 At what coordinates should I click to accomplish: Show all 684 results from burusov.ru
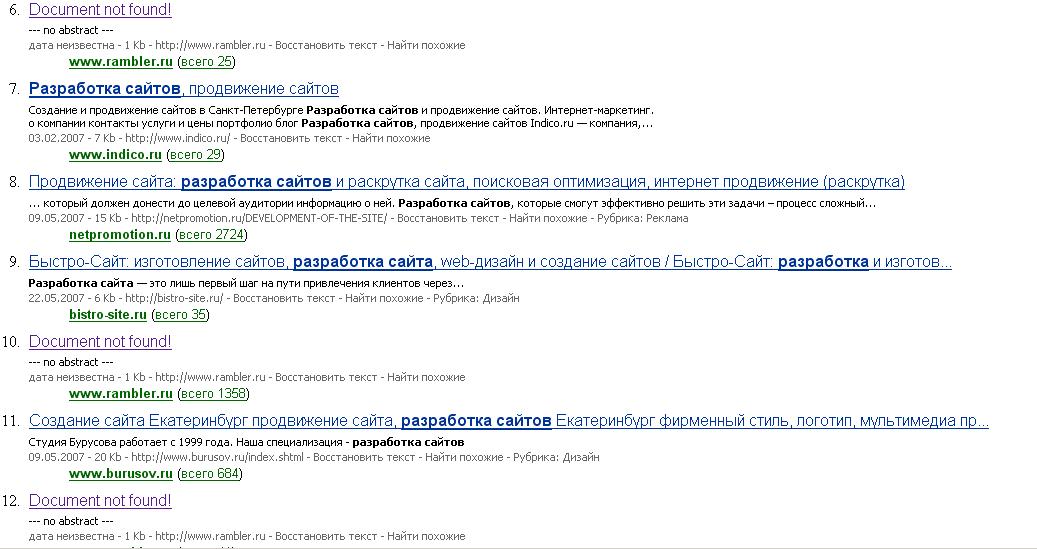(210, 474)
